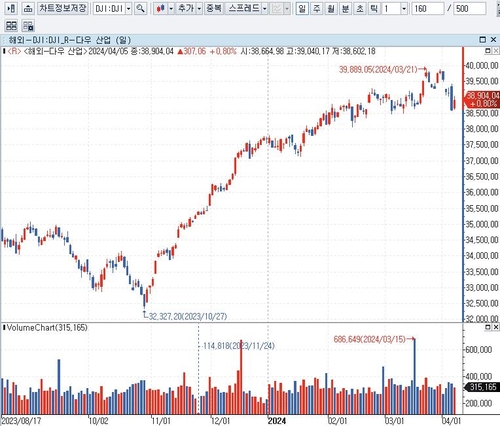
Task: Maximize the 해외-DJI chart window
Action: point(482,40)
